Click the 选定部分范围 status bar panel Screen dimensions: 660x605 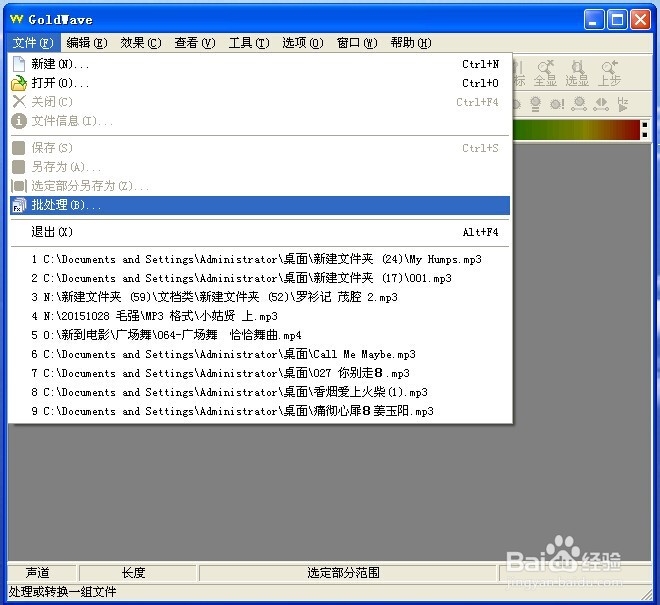(348, 573)
